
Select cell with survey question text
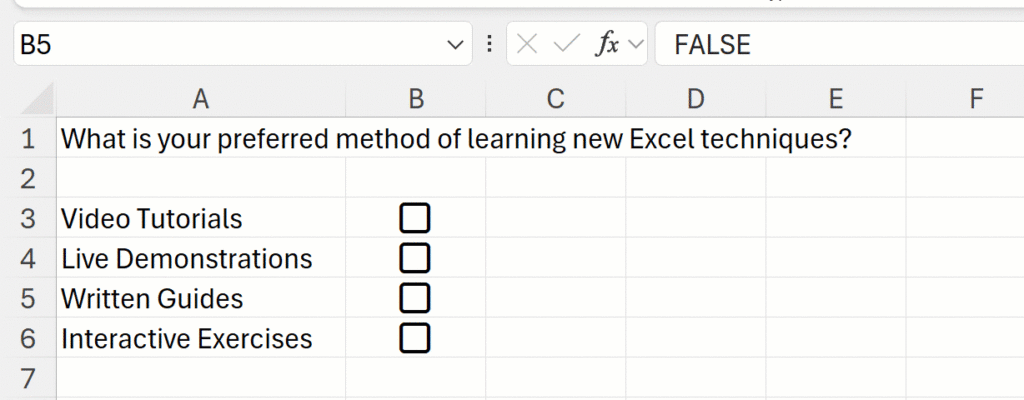coord(201,139)
